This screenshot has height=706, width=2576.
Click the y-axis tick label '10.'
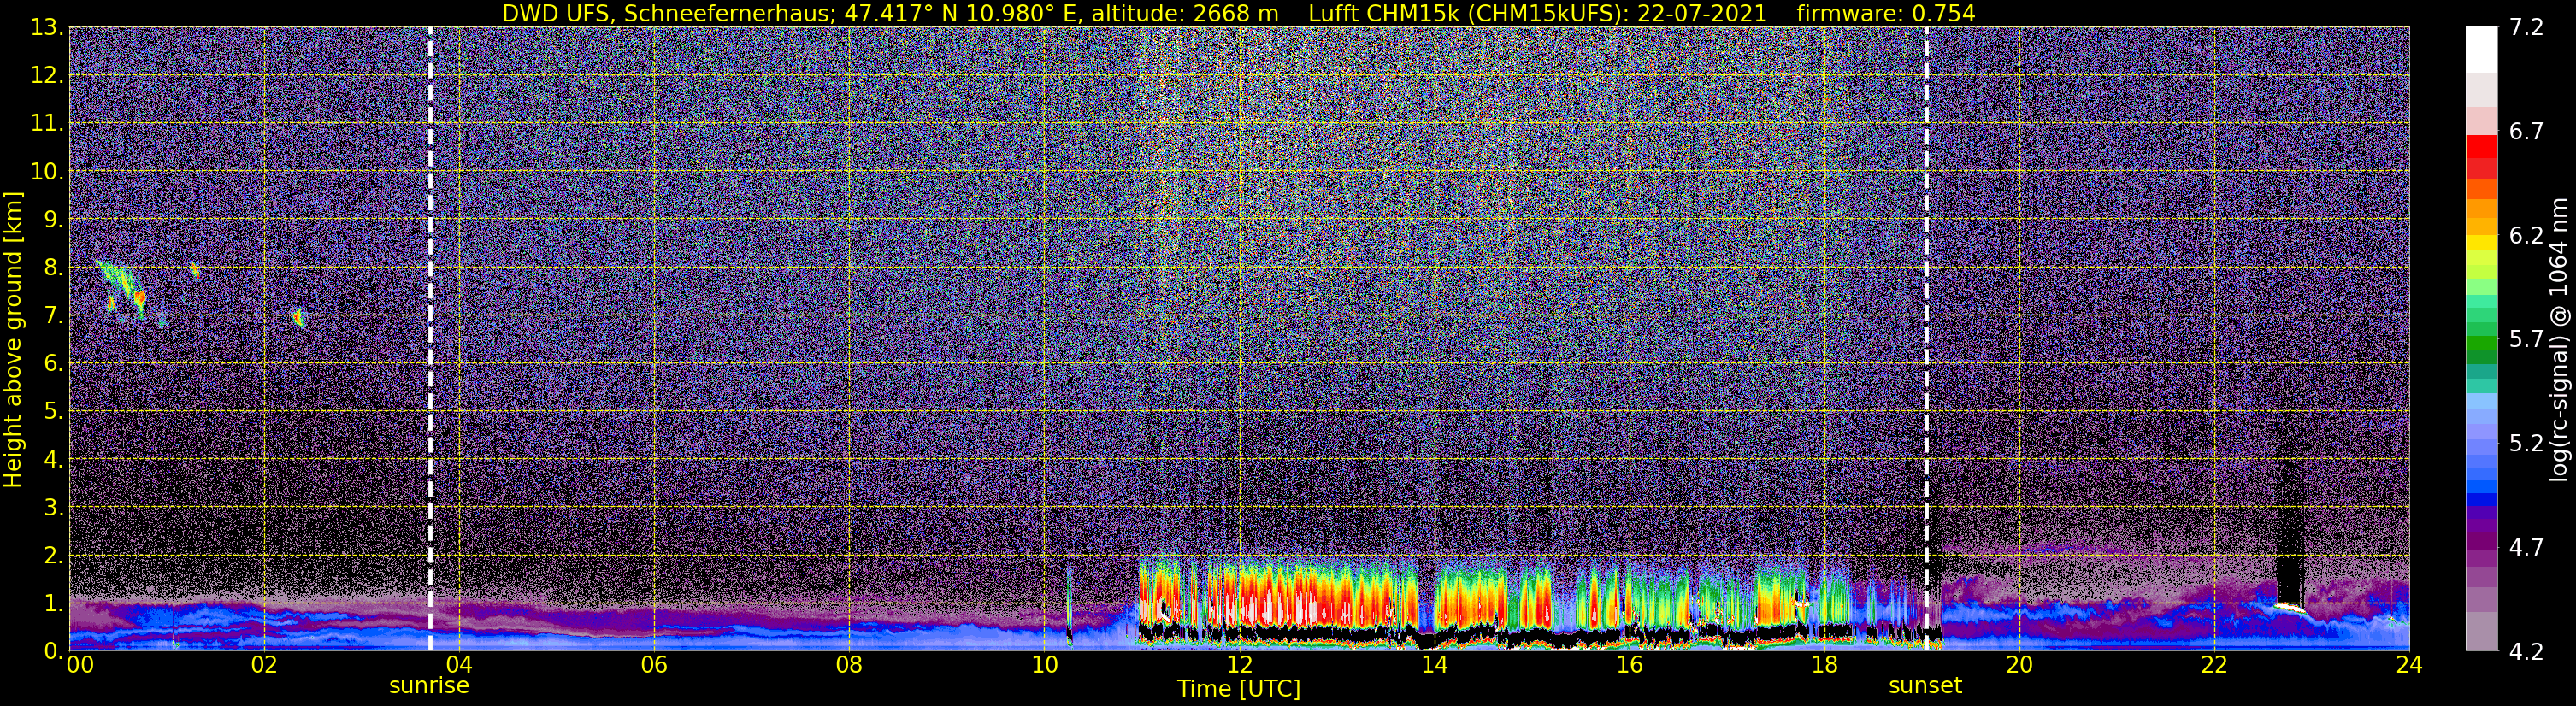tap(47, 172)
